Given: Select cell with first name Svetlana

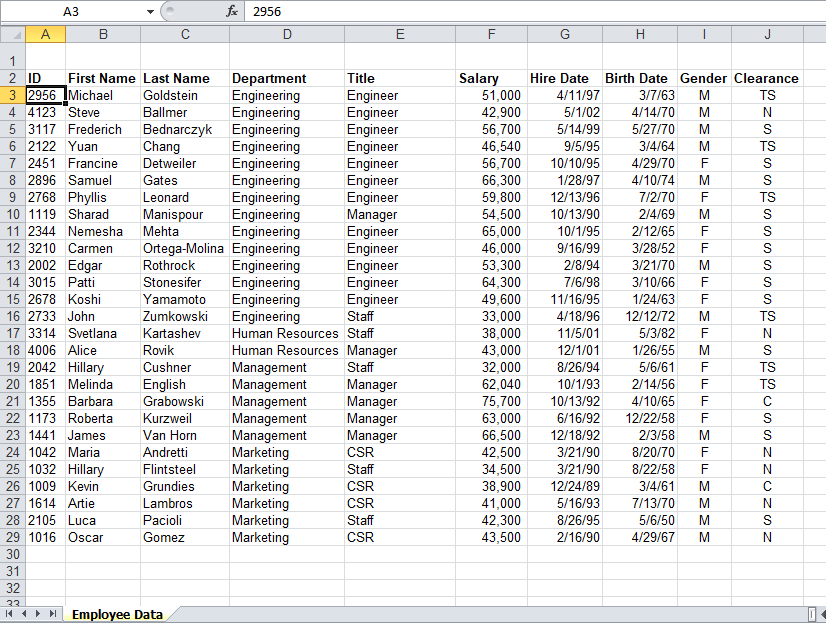Looking at the screenshot, I should (x=103, y=333).
